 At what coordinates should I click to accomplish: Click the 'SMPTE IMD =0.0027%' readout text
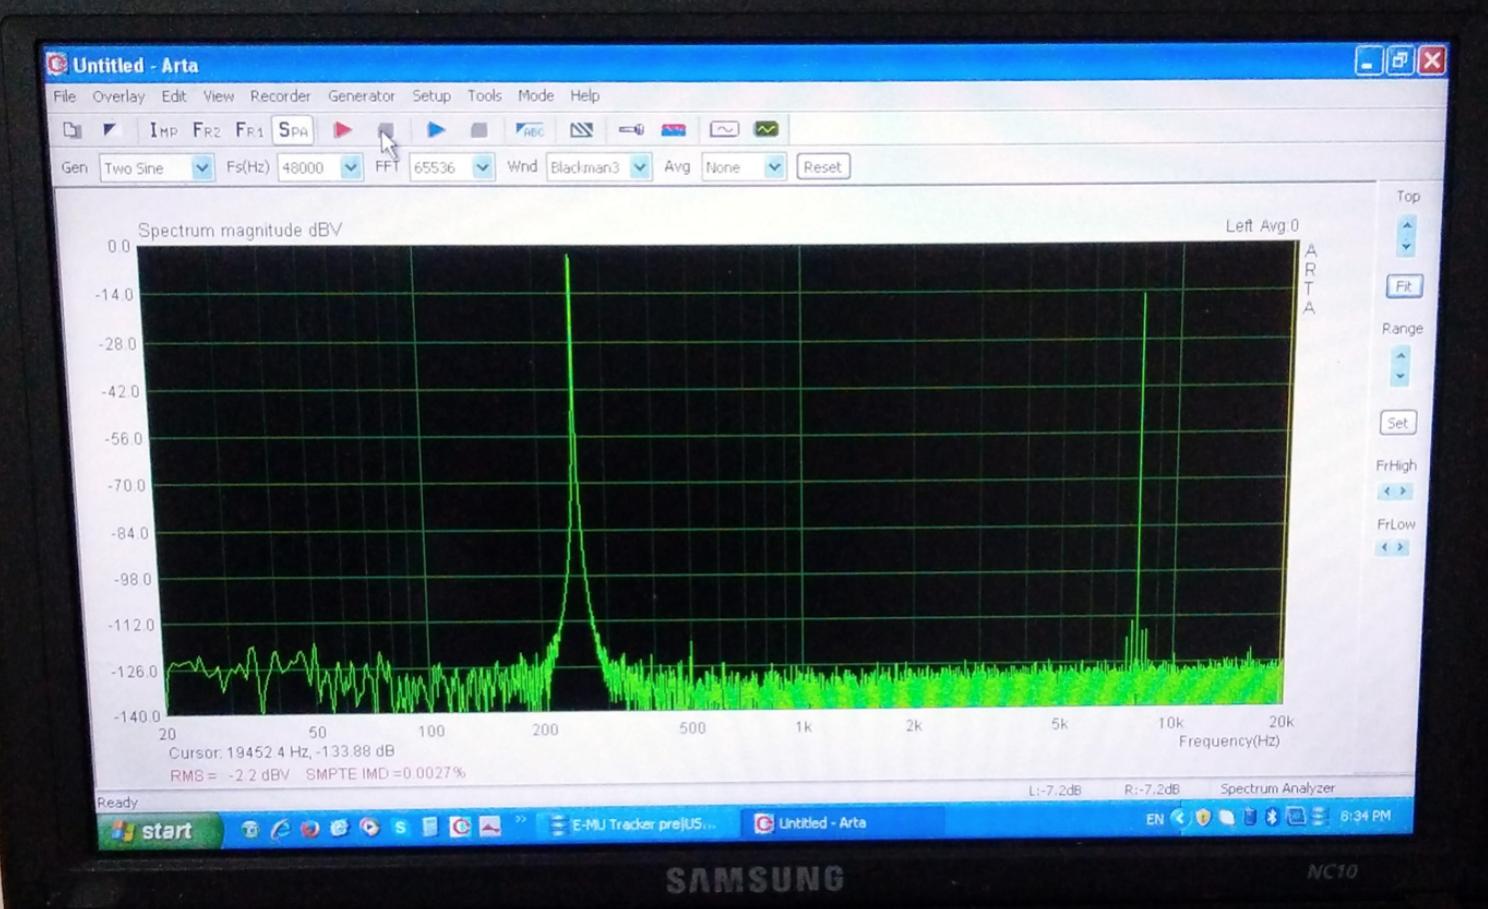coord(385,773)
